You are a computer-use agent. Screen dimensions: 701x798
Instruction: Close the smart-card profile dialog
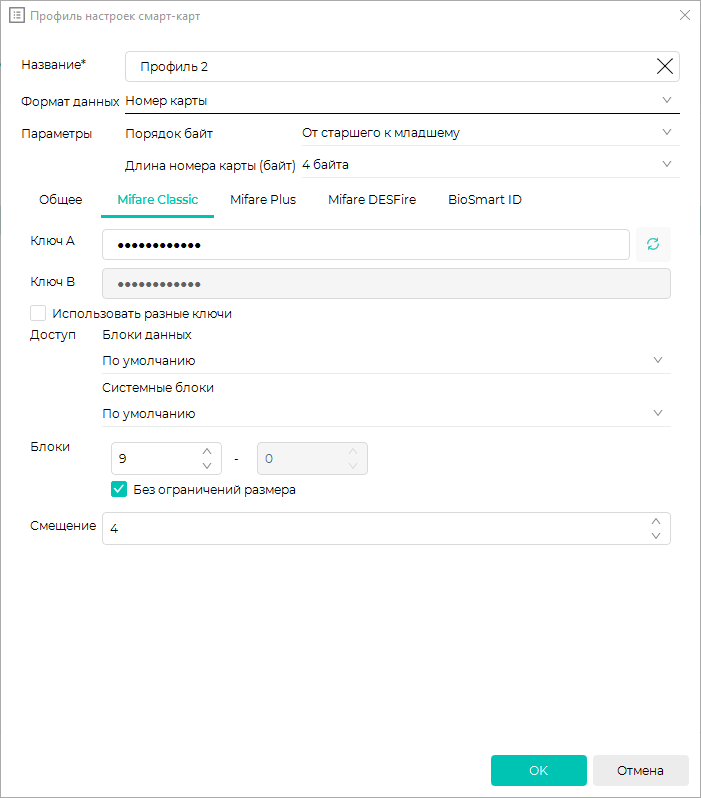[685, 15]
